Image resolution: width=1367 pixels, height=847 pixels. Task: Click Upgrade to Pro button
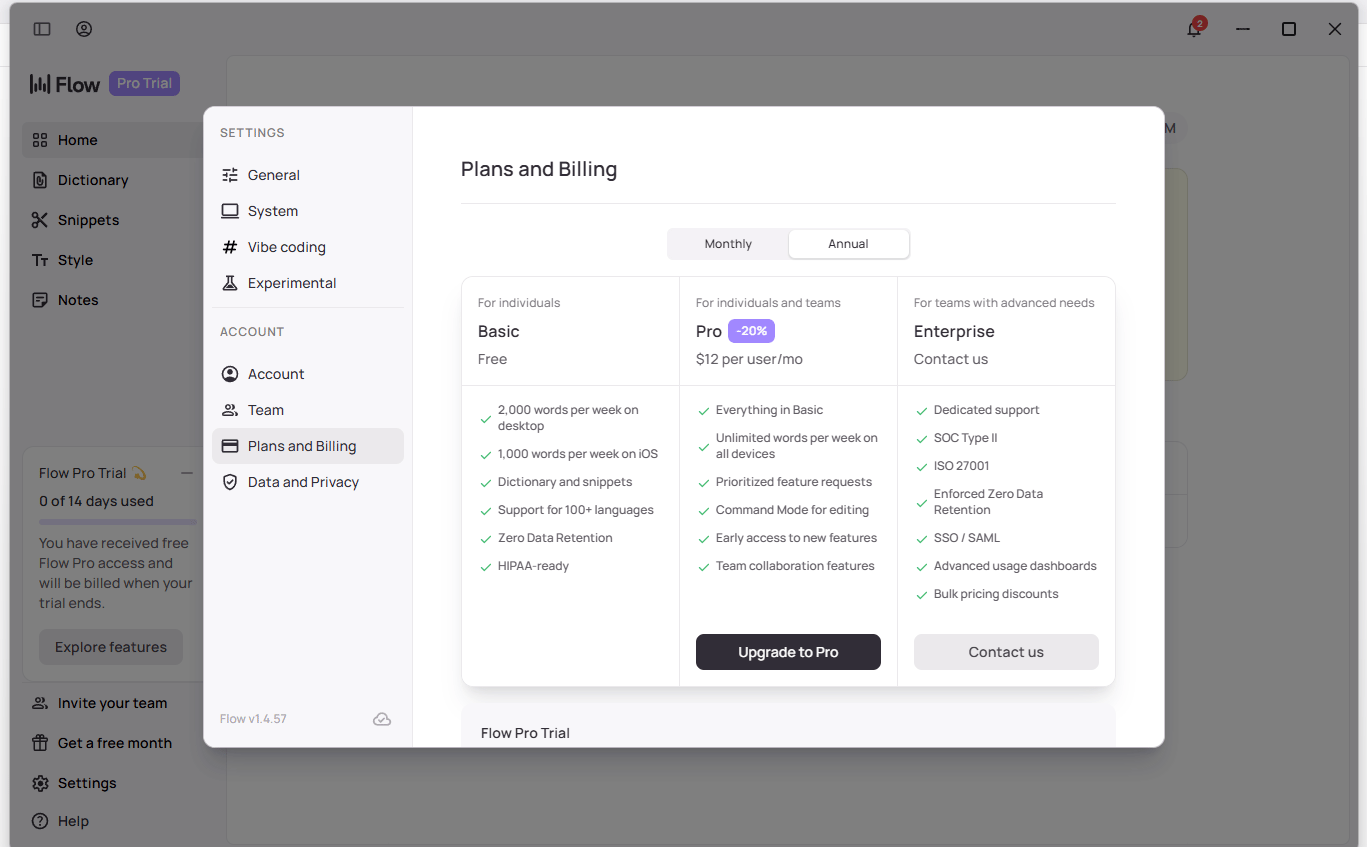pyautogui.click(x=788, y=652)
